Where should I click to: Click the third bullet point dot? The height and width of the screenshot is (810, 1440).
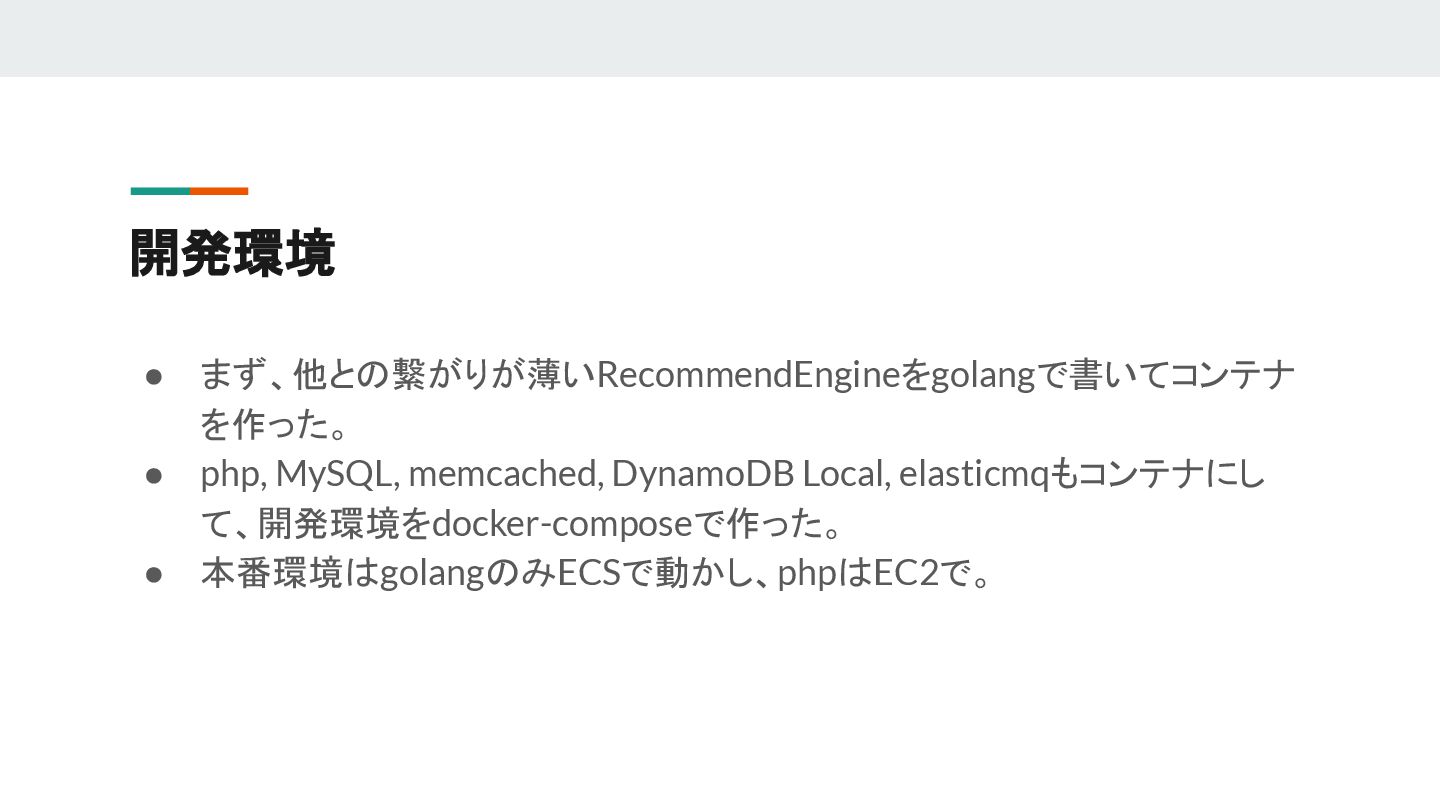click(154, 574)
